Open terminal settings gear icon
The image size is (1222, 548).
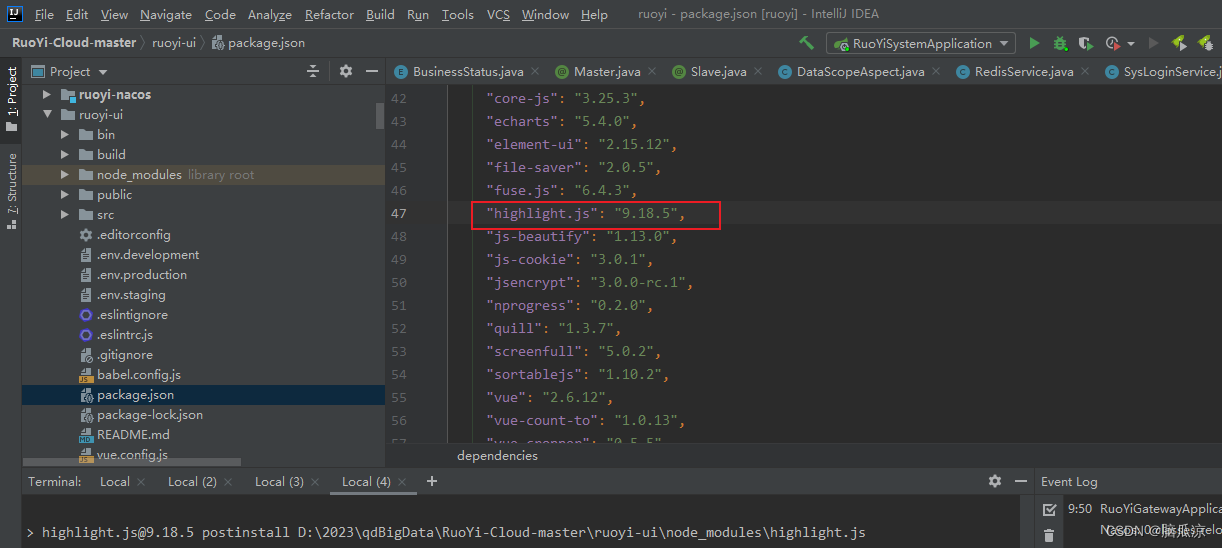pyautogui.click(x=995, y=481)
